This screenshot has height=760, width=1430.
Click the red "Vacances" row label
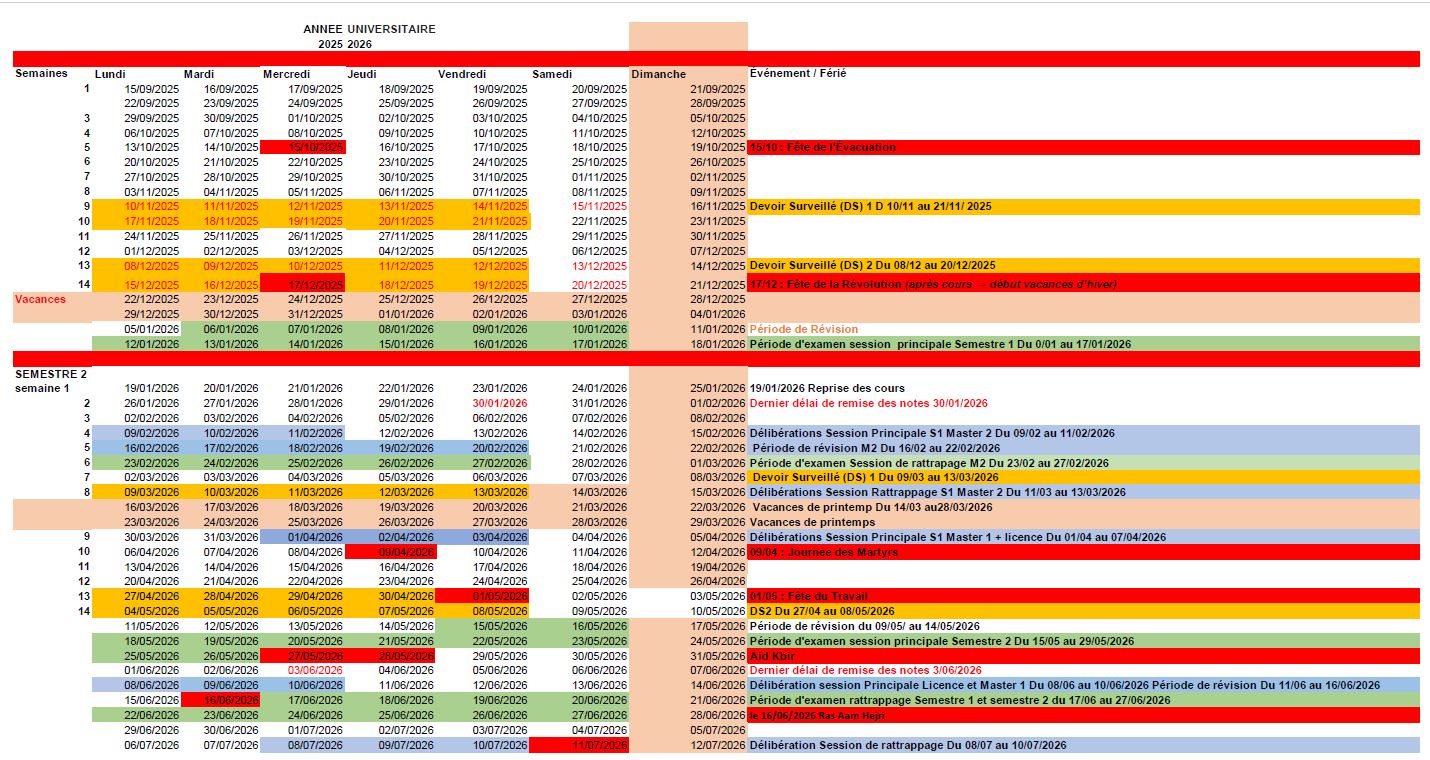click(40, 299)
